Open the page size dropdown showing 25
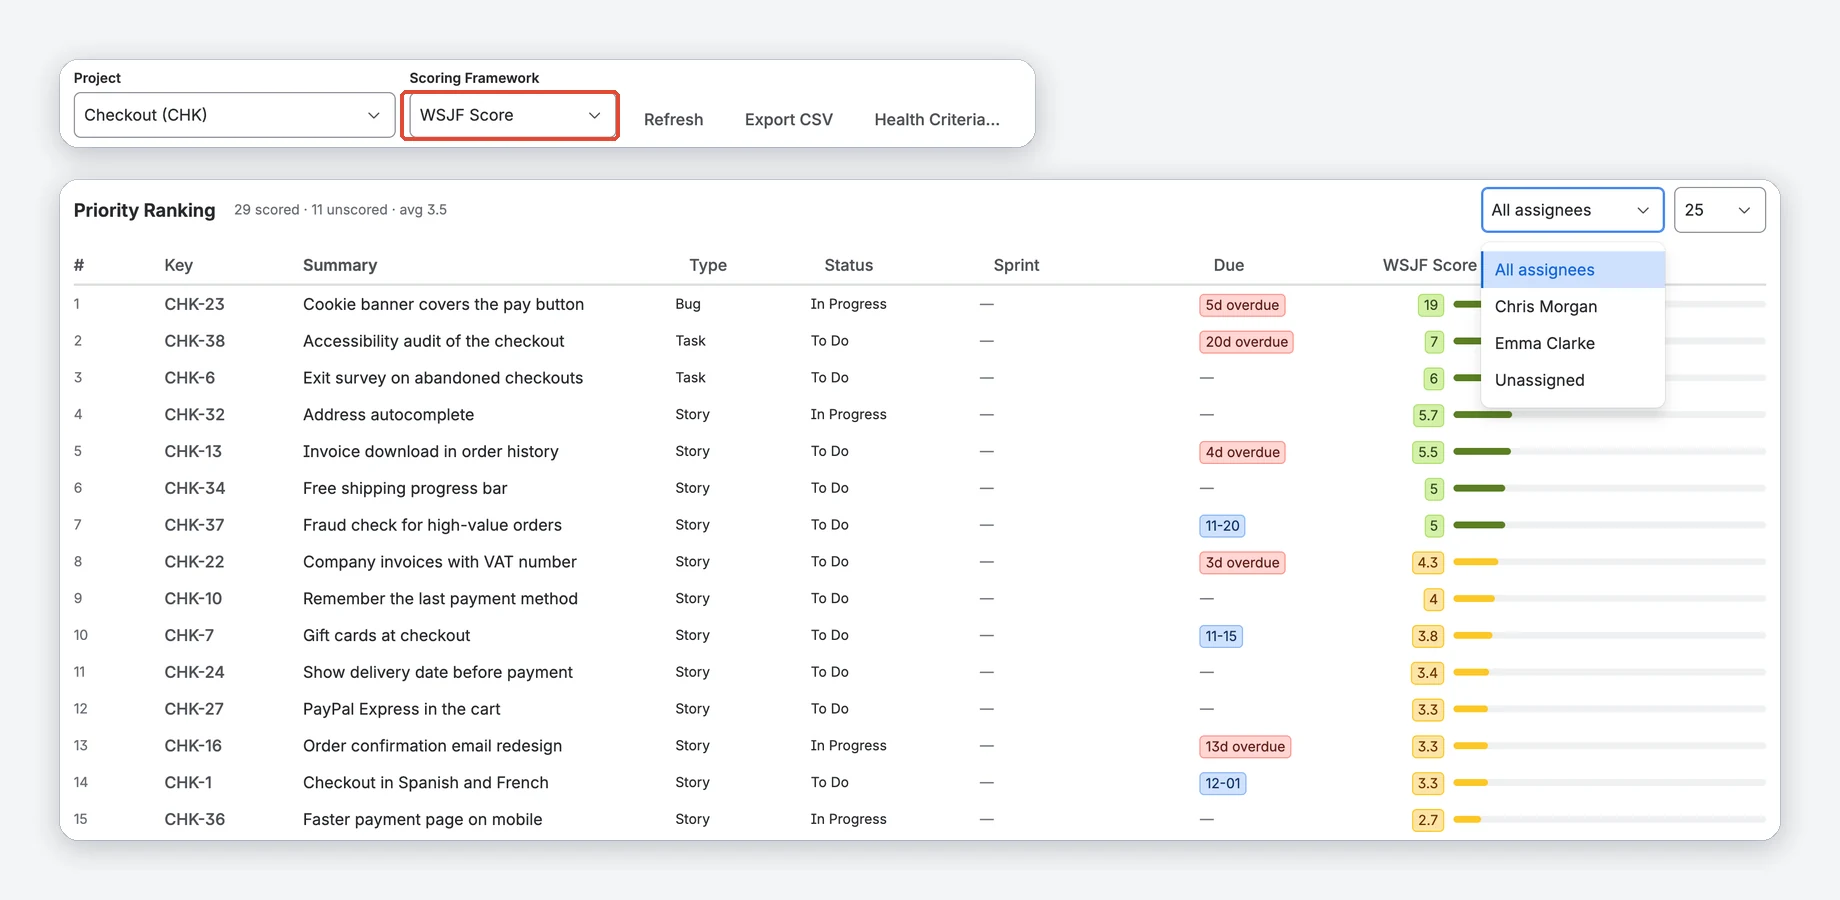The width and height of the screenshot is (1840, 900). [1719, 210]
